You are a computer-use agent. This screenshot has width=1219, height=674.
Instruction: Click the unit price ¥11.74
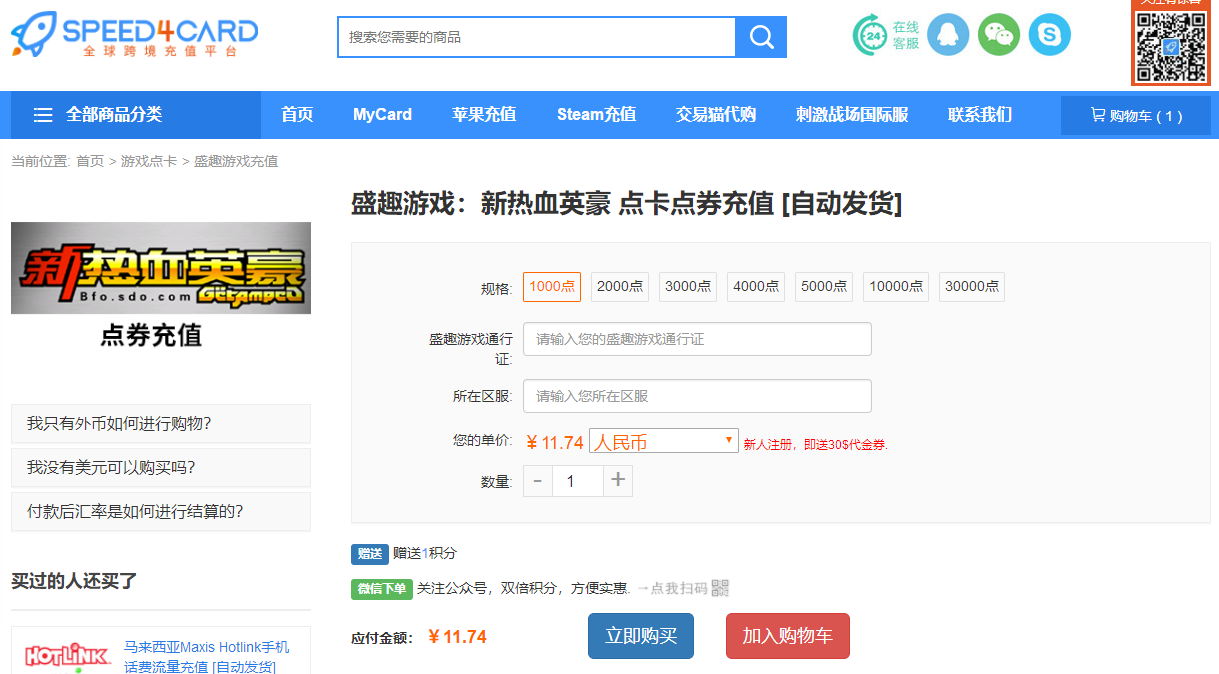click(x=555, y=442)
